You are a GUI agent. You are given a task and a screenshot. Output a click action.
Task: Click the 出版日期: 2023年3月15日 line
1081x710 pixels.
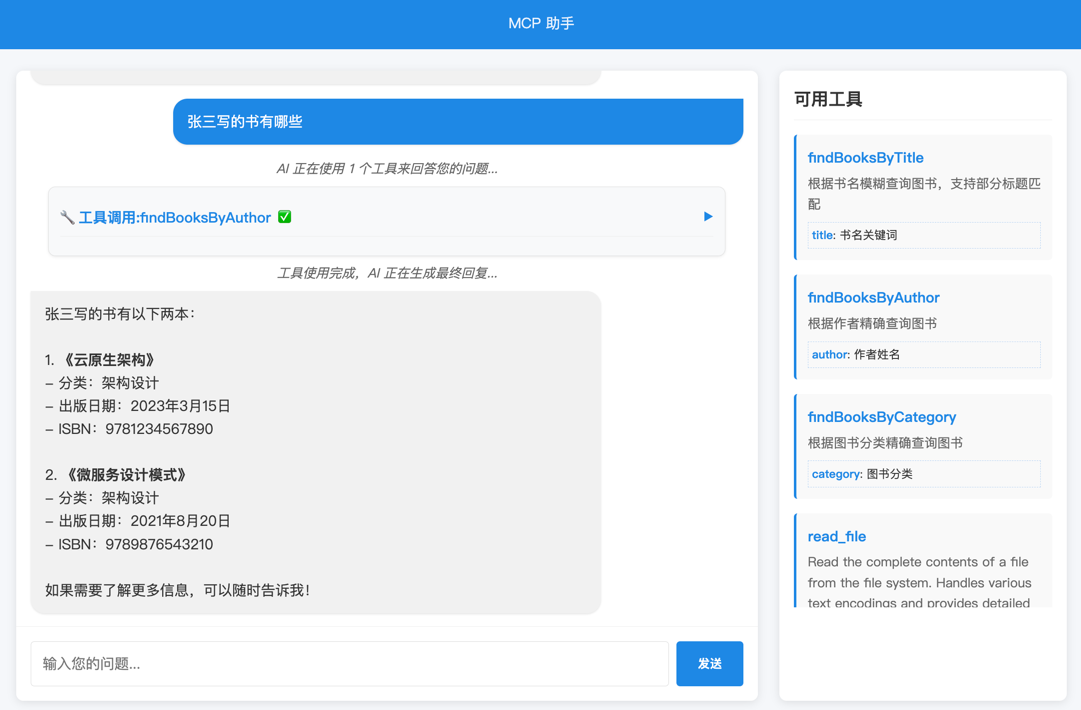(137, 406)
